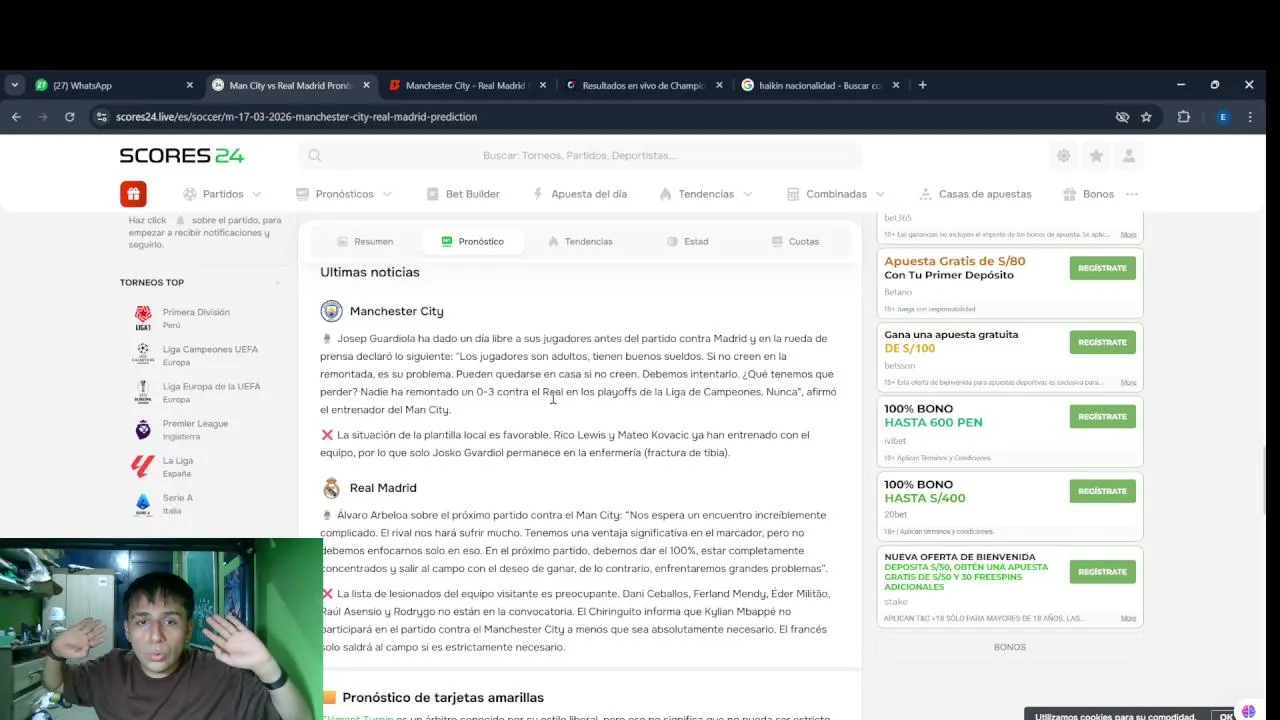The height and width of the screenshot is (720, 1280).
Task: Open new browser tab
Action: click(x=922, y=85)
